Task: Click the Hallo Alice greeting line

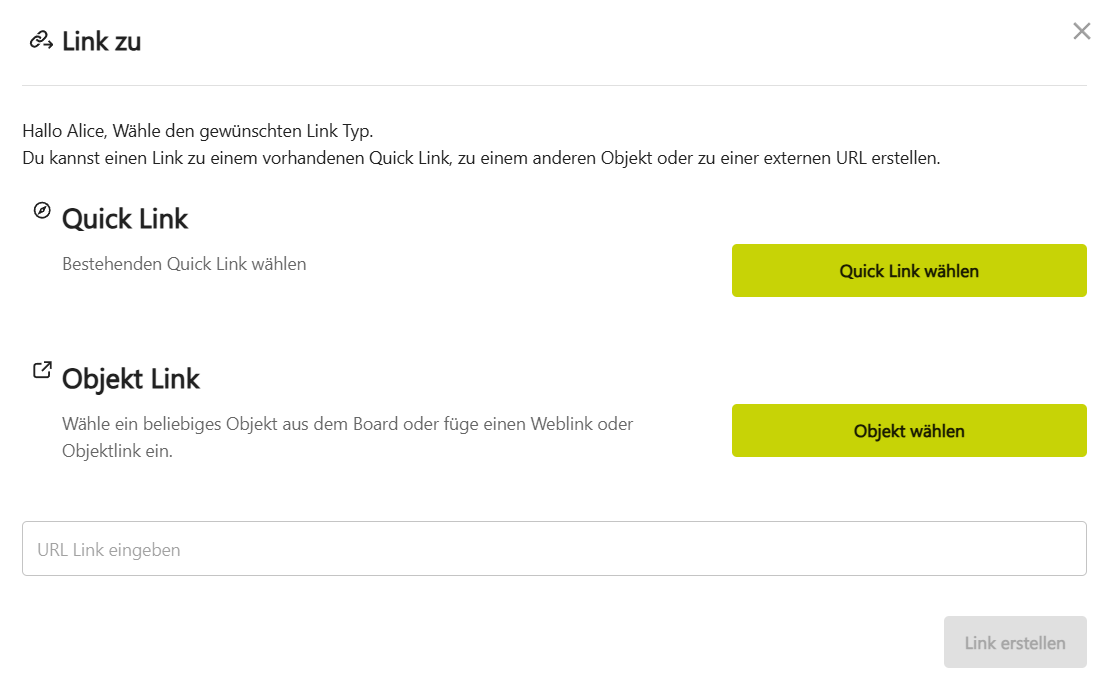Action: [x=197, y=131]
